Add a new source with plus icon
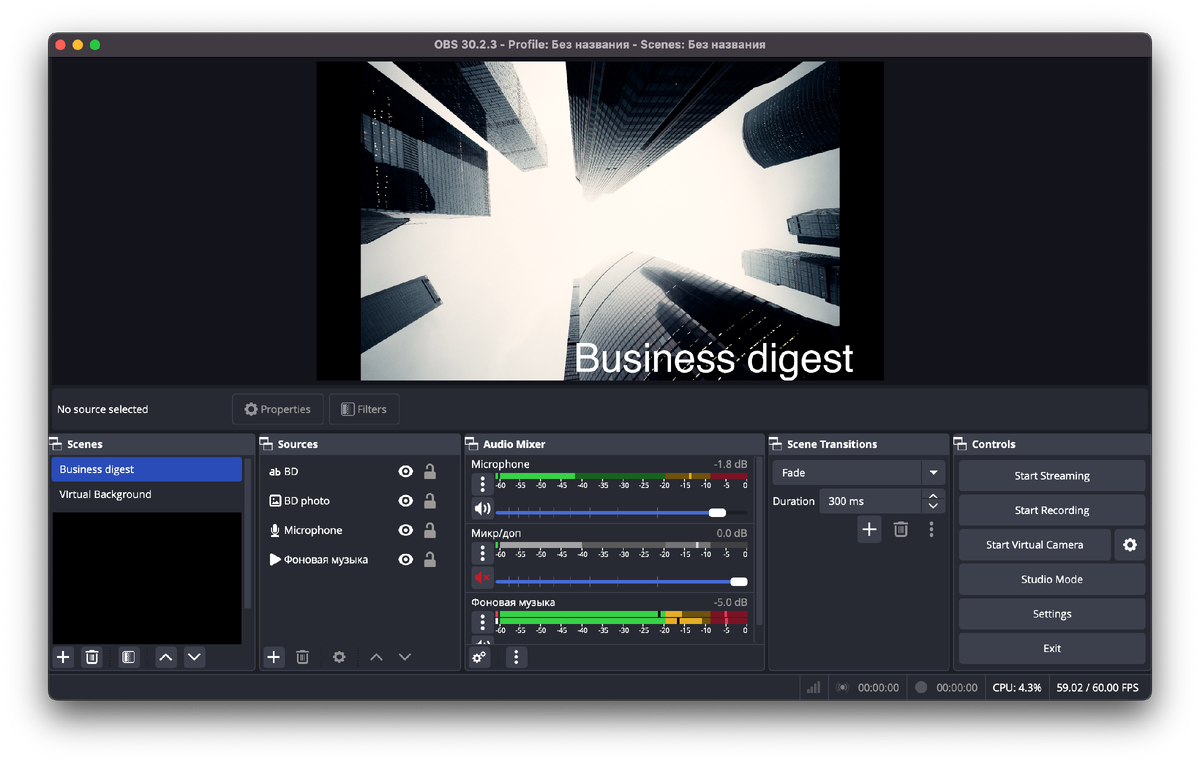 [274, 657]
